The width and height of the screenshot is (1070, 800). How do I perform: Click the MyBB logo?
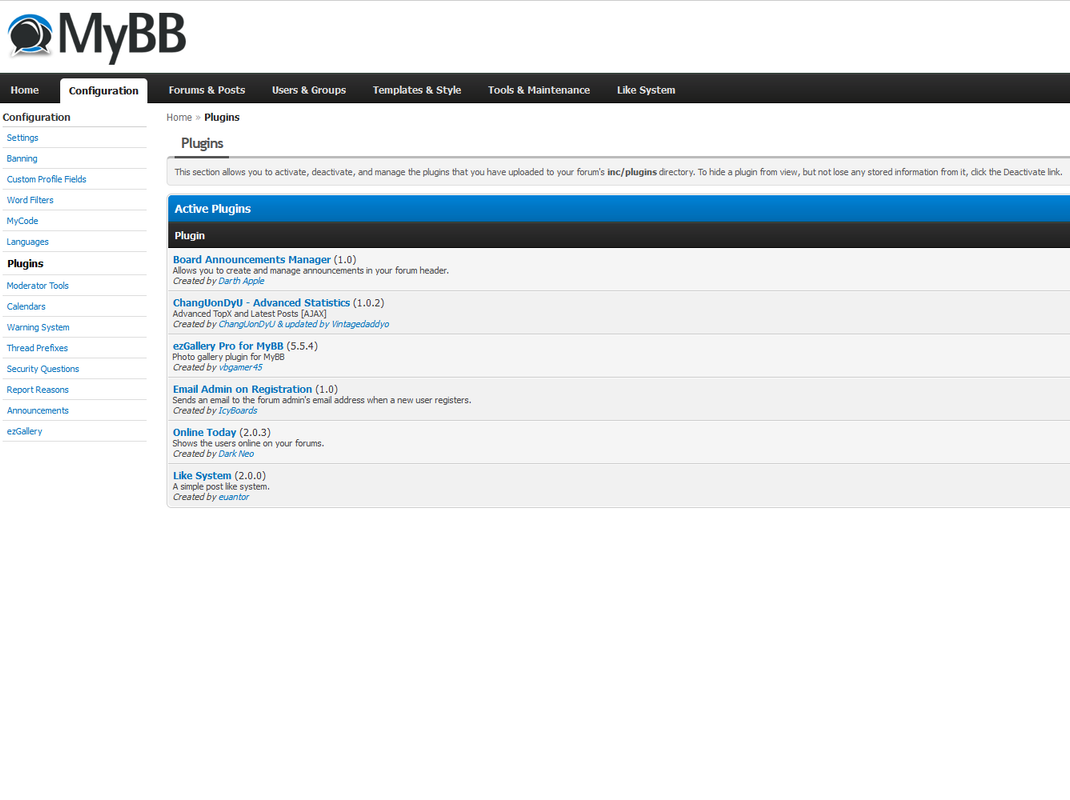tap(96, 37)
